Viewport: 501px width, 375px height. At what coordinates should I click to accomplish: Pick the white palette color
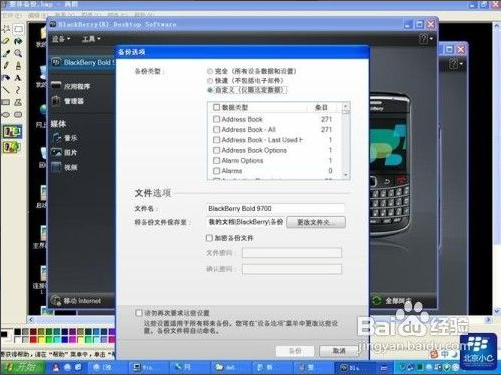point(18,340)
